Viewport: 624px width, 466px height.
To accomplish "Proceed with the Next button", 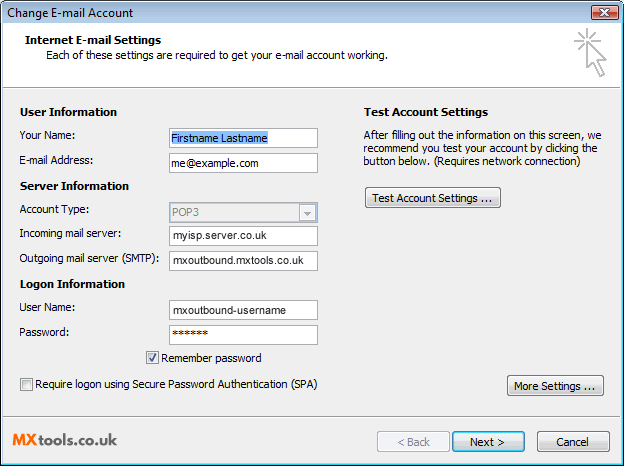I will tap(488, 442).
